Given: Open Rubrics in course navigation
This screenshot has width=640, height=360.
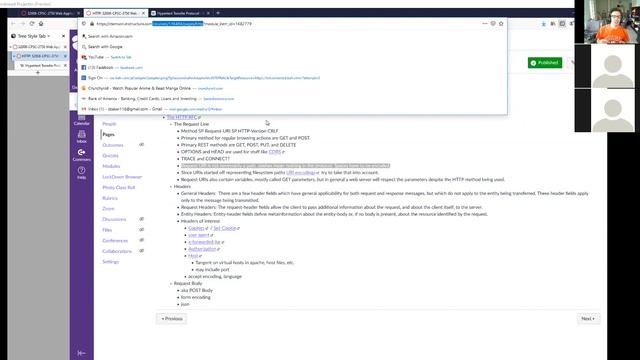Looking at the screenshot, I should 110,198.
